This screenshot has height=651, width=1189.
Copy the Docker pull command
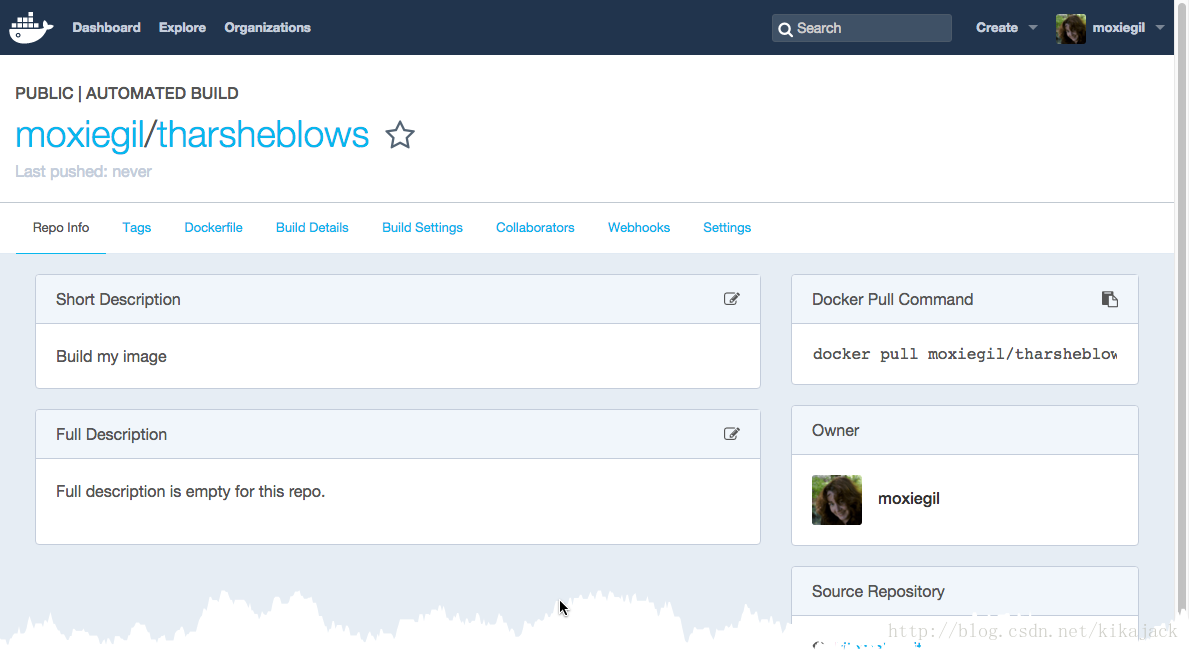pyautogui.click(x=1109, y=299)
